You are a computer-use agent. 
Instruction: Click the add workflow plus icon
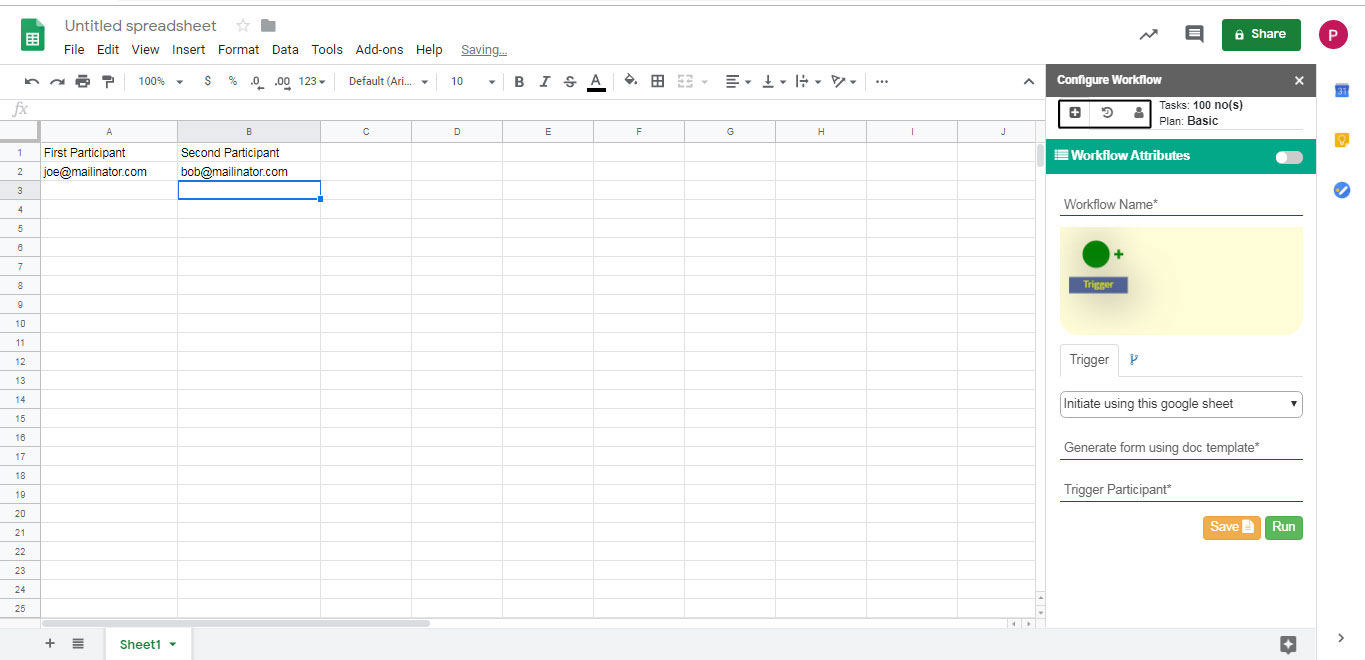tap(1075, 113)
